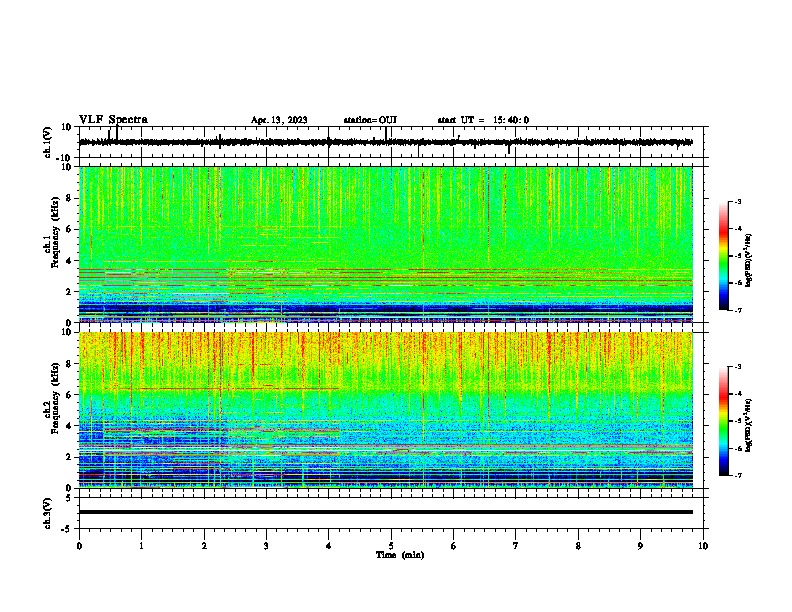Click the ch.2 spectrogram color scale bar
Image resolution: width=792 pixels, height=612 pixels.
[x=723, y=421]
